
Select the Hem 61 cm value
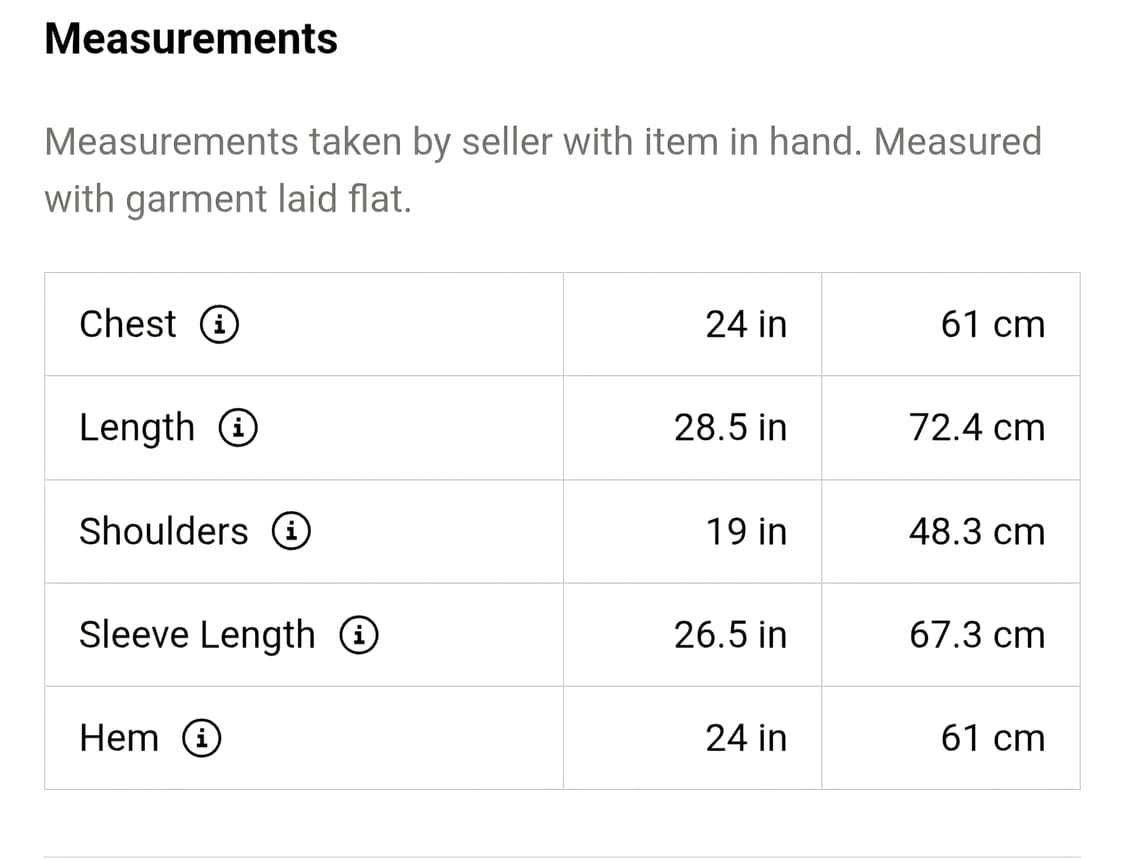pyautogui.click(x=992, y=738)
